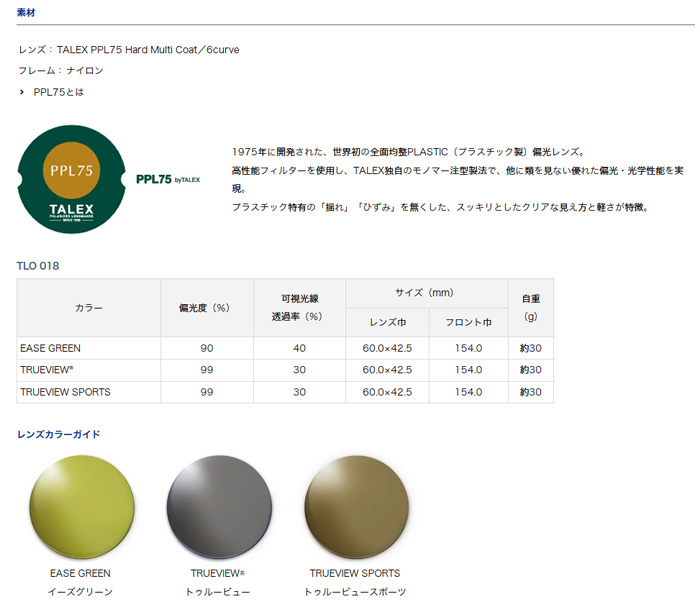The image size is (700, 612).
Task: Click the 'カラー' column header
Action: click(x=88, y=308)
